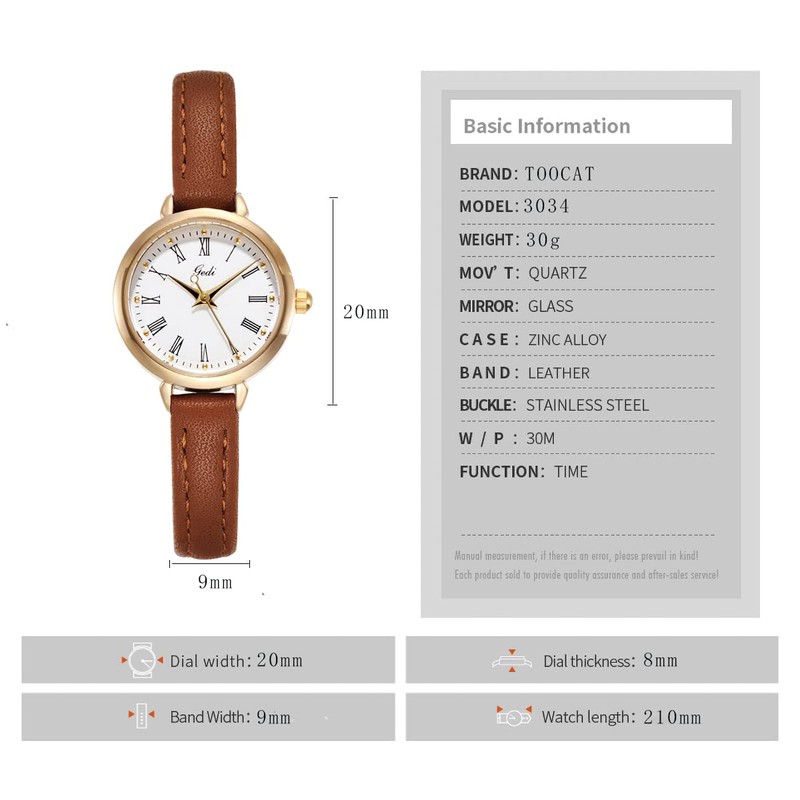Click the WEIGHT: 30g row
The height and width of the screenshot is (800, 800).
[x=587, y=240]
